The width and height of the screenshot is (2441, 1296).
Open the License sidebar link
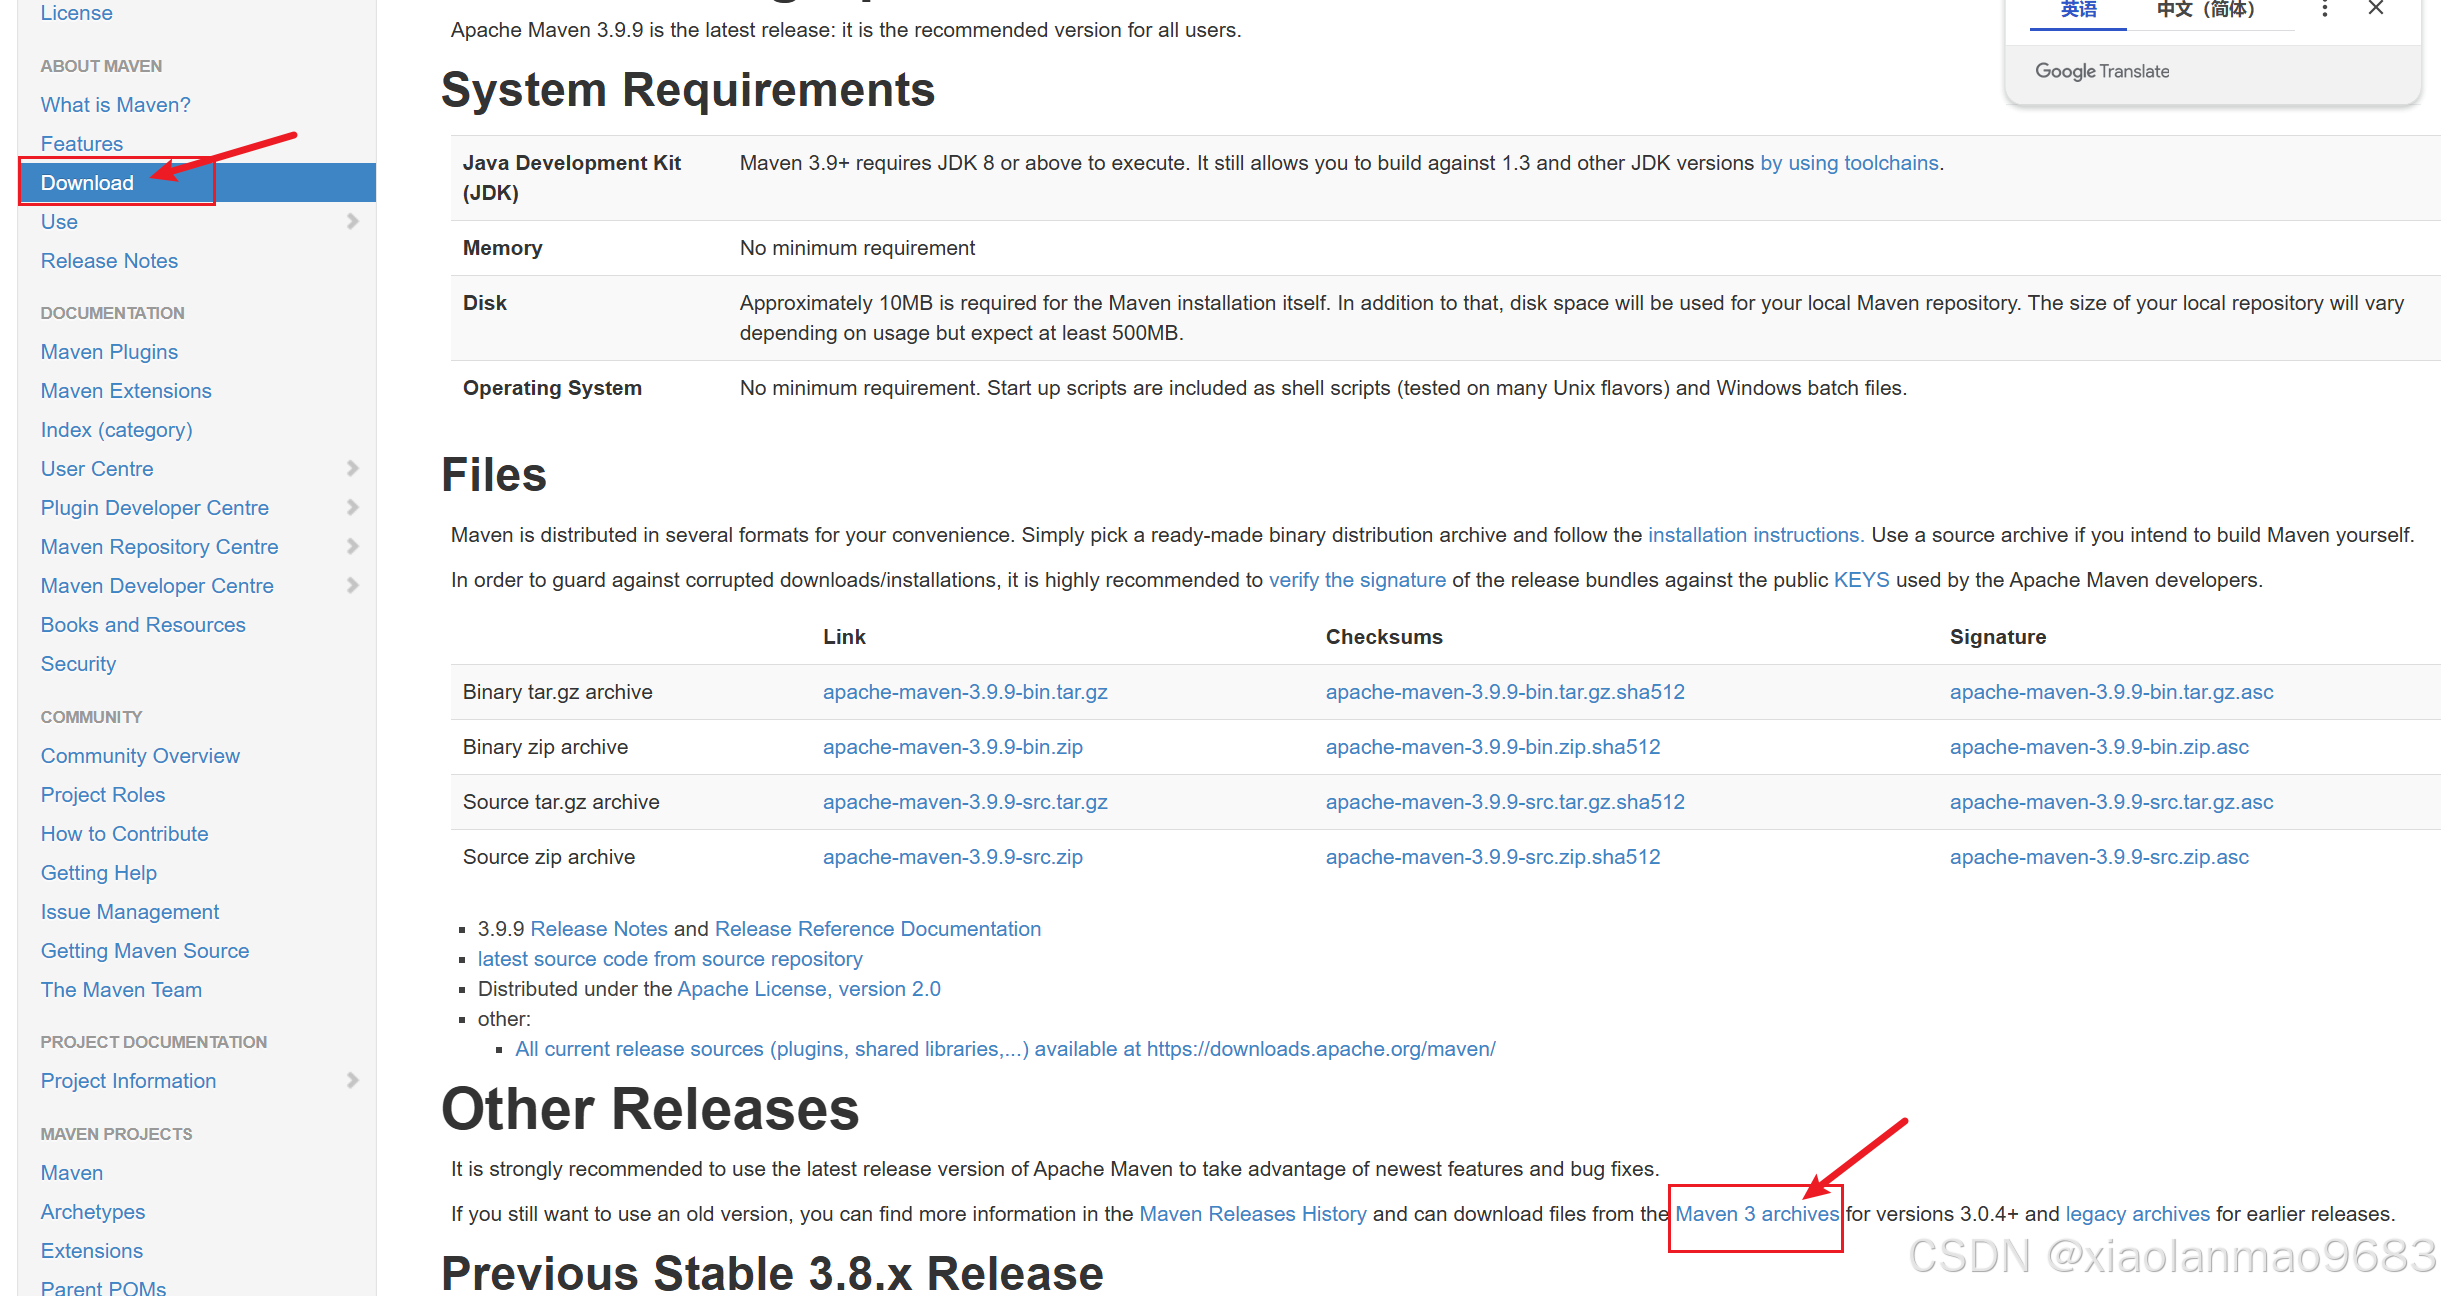(x=76, y=13)
